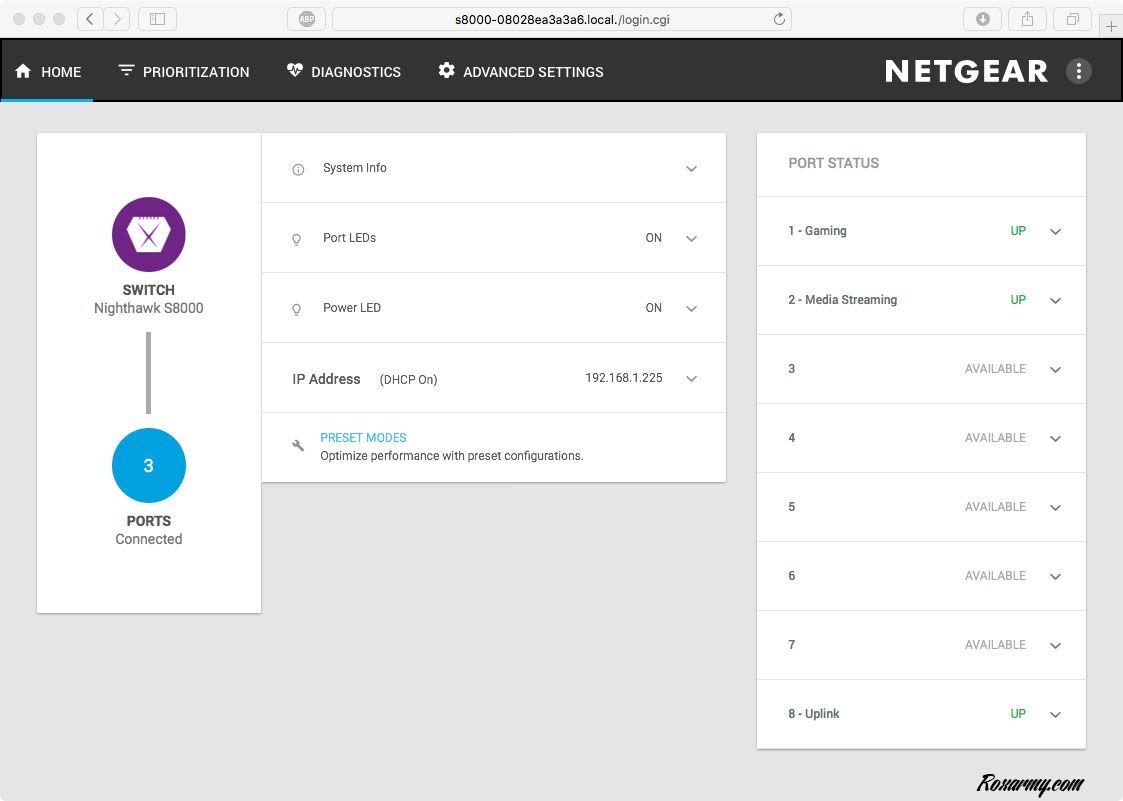Click the wrench icon beside Preset Modes
Viewport: 1123px width, 801px height.
click(298, 446)
